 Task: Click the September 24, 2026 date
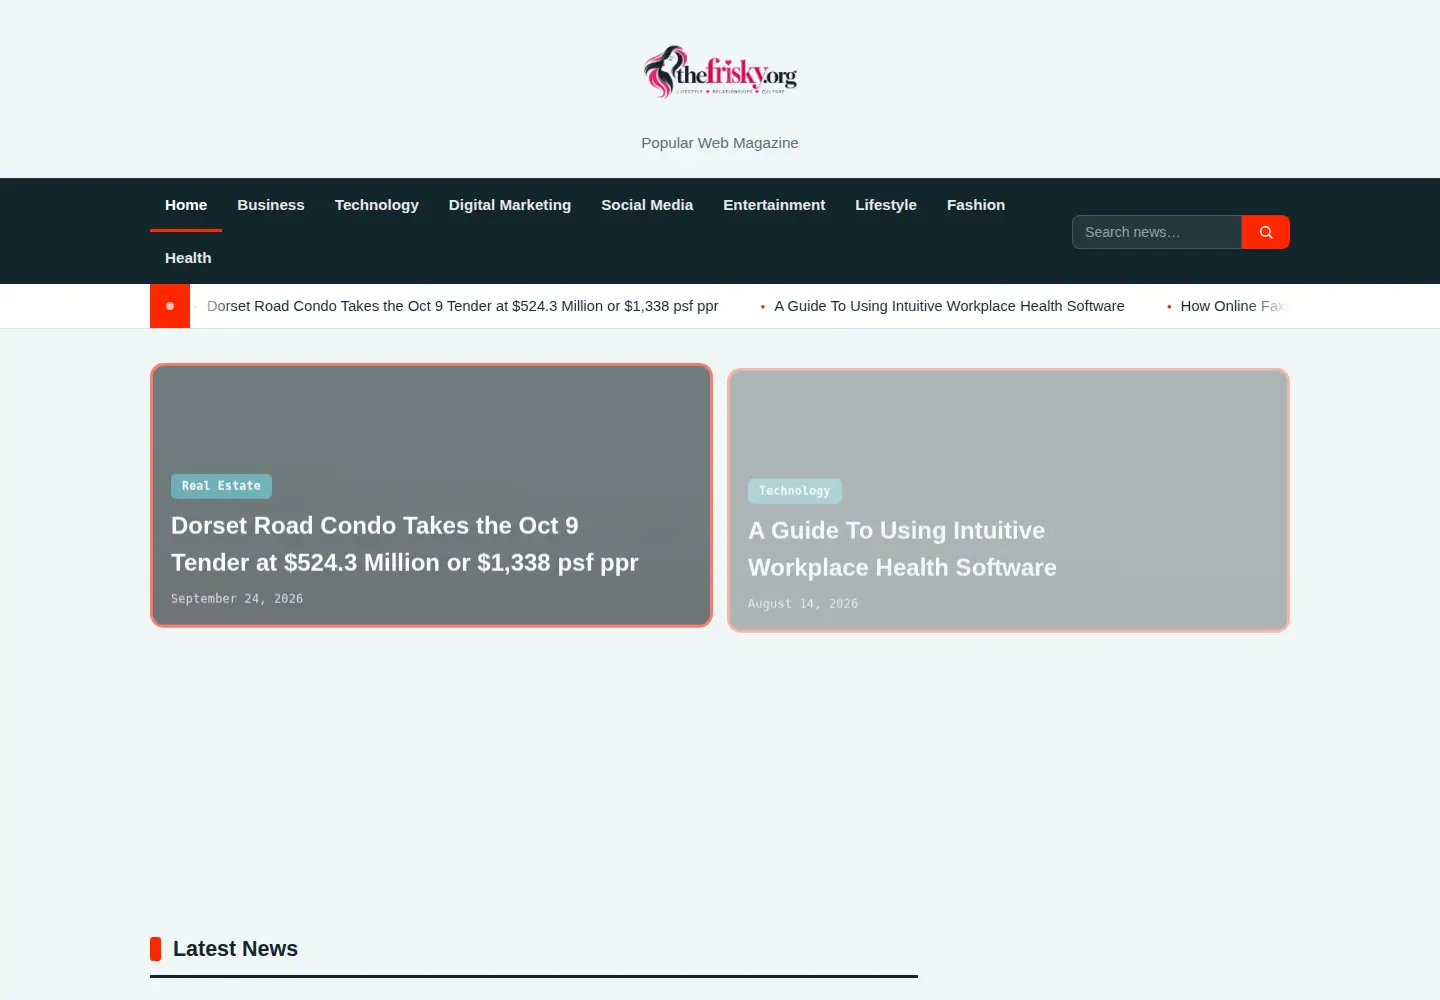(x=237, y=599)
